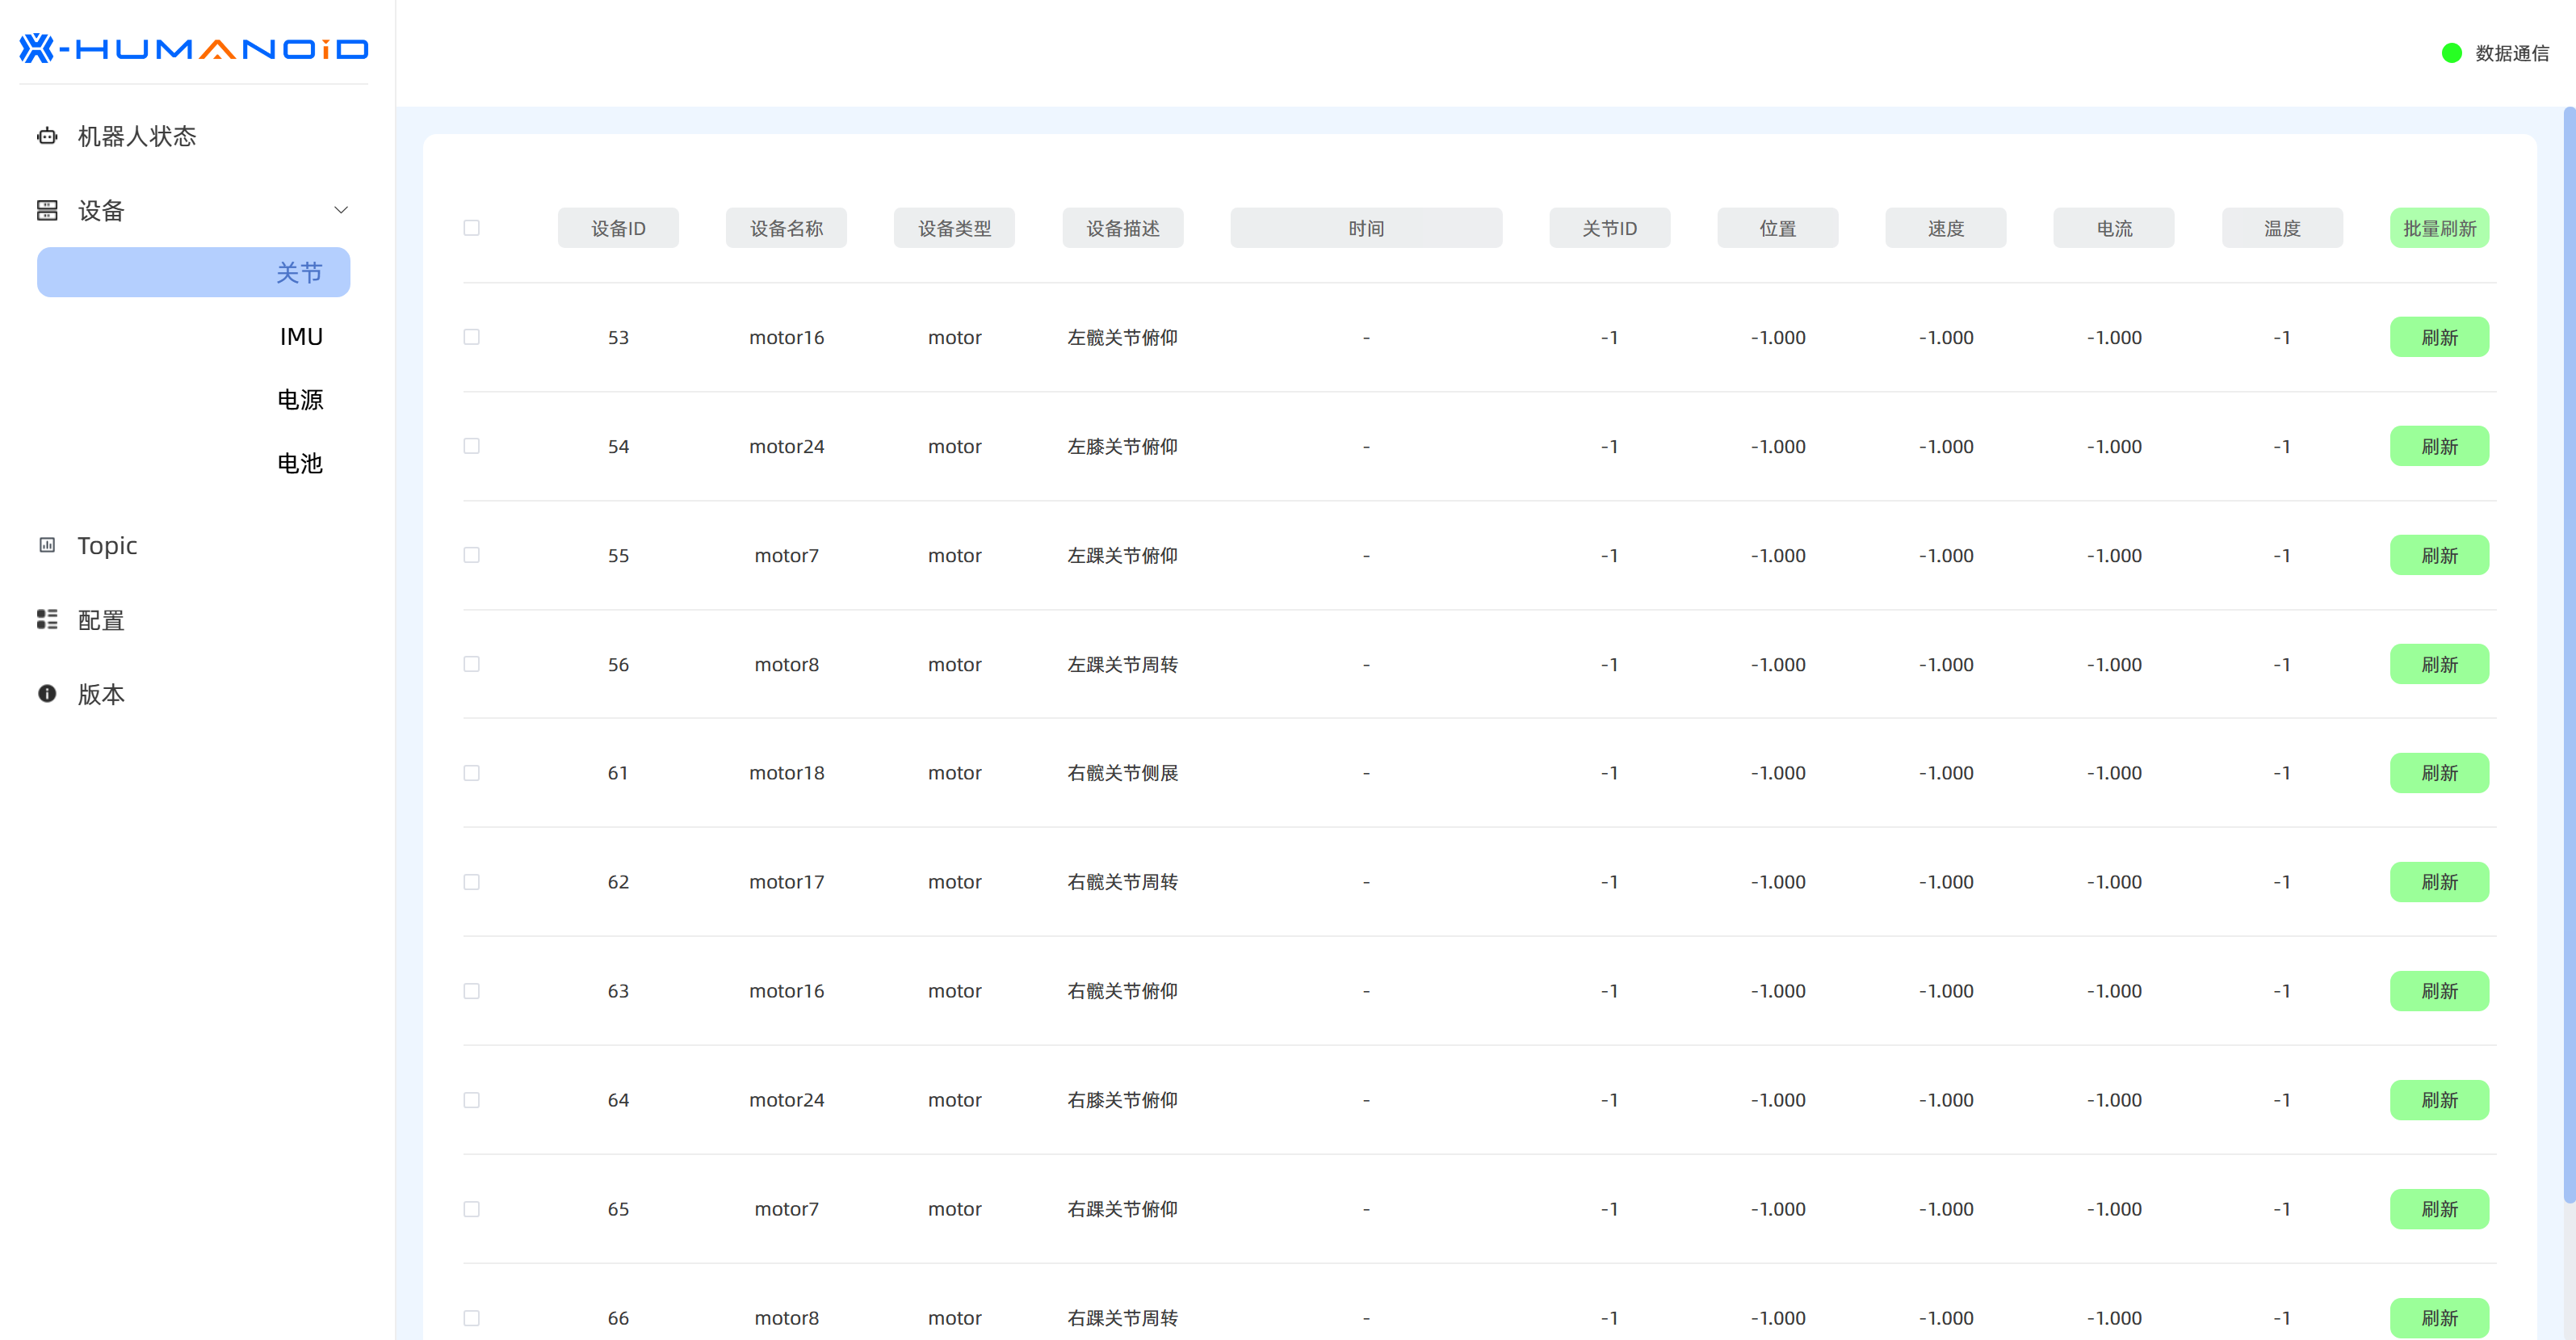Toggle the select-all header checkbox
Screen dimensions: 2576x1340
(x=472, y=228)
